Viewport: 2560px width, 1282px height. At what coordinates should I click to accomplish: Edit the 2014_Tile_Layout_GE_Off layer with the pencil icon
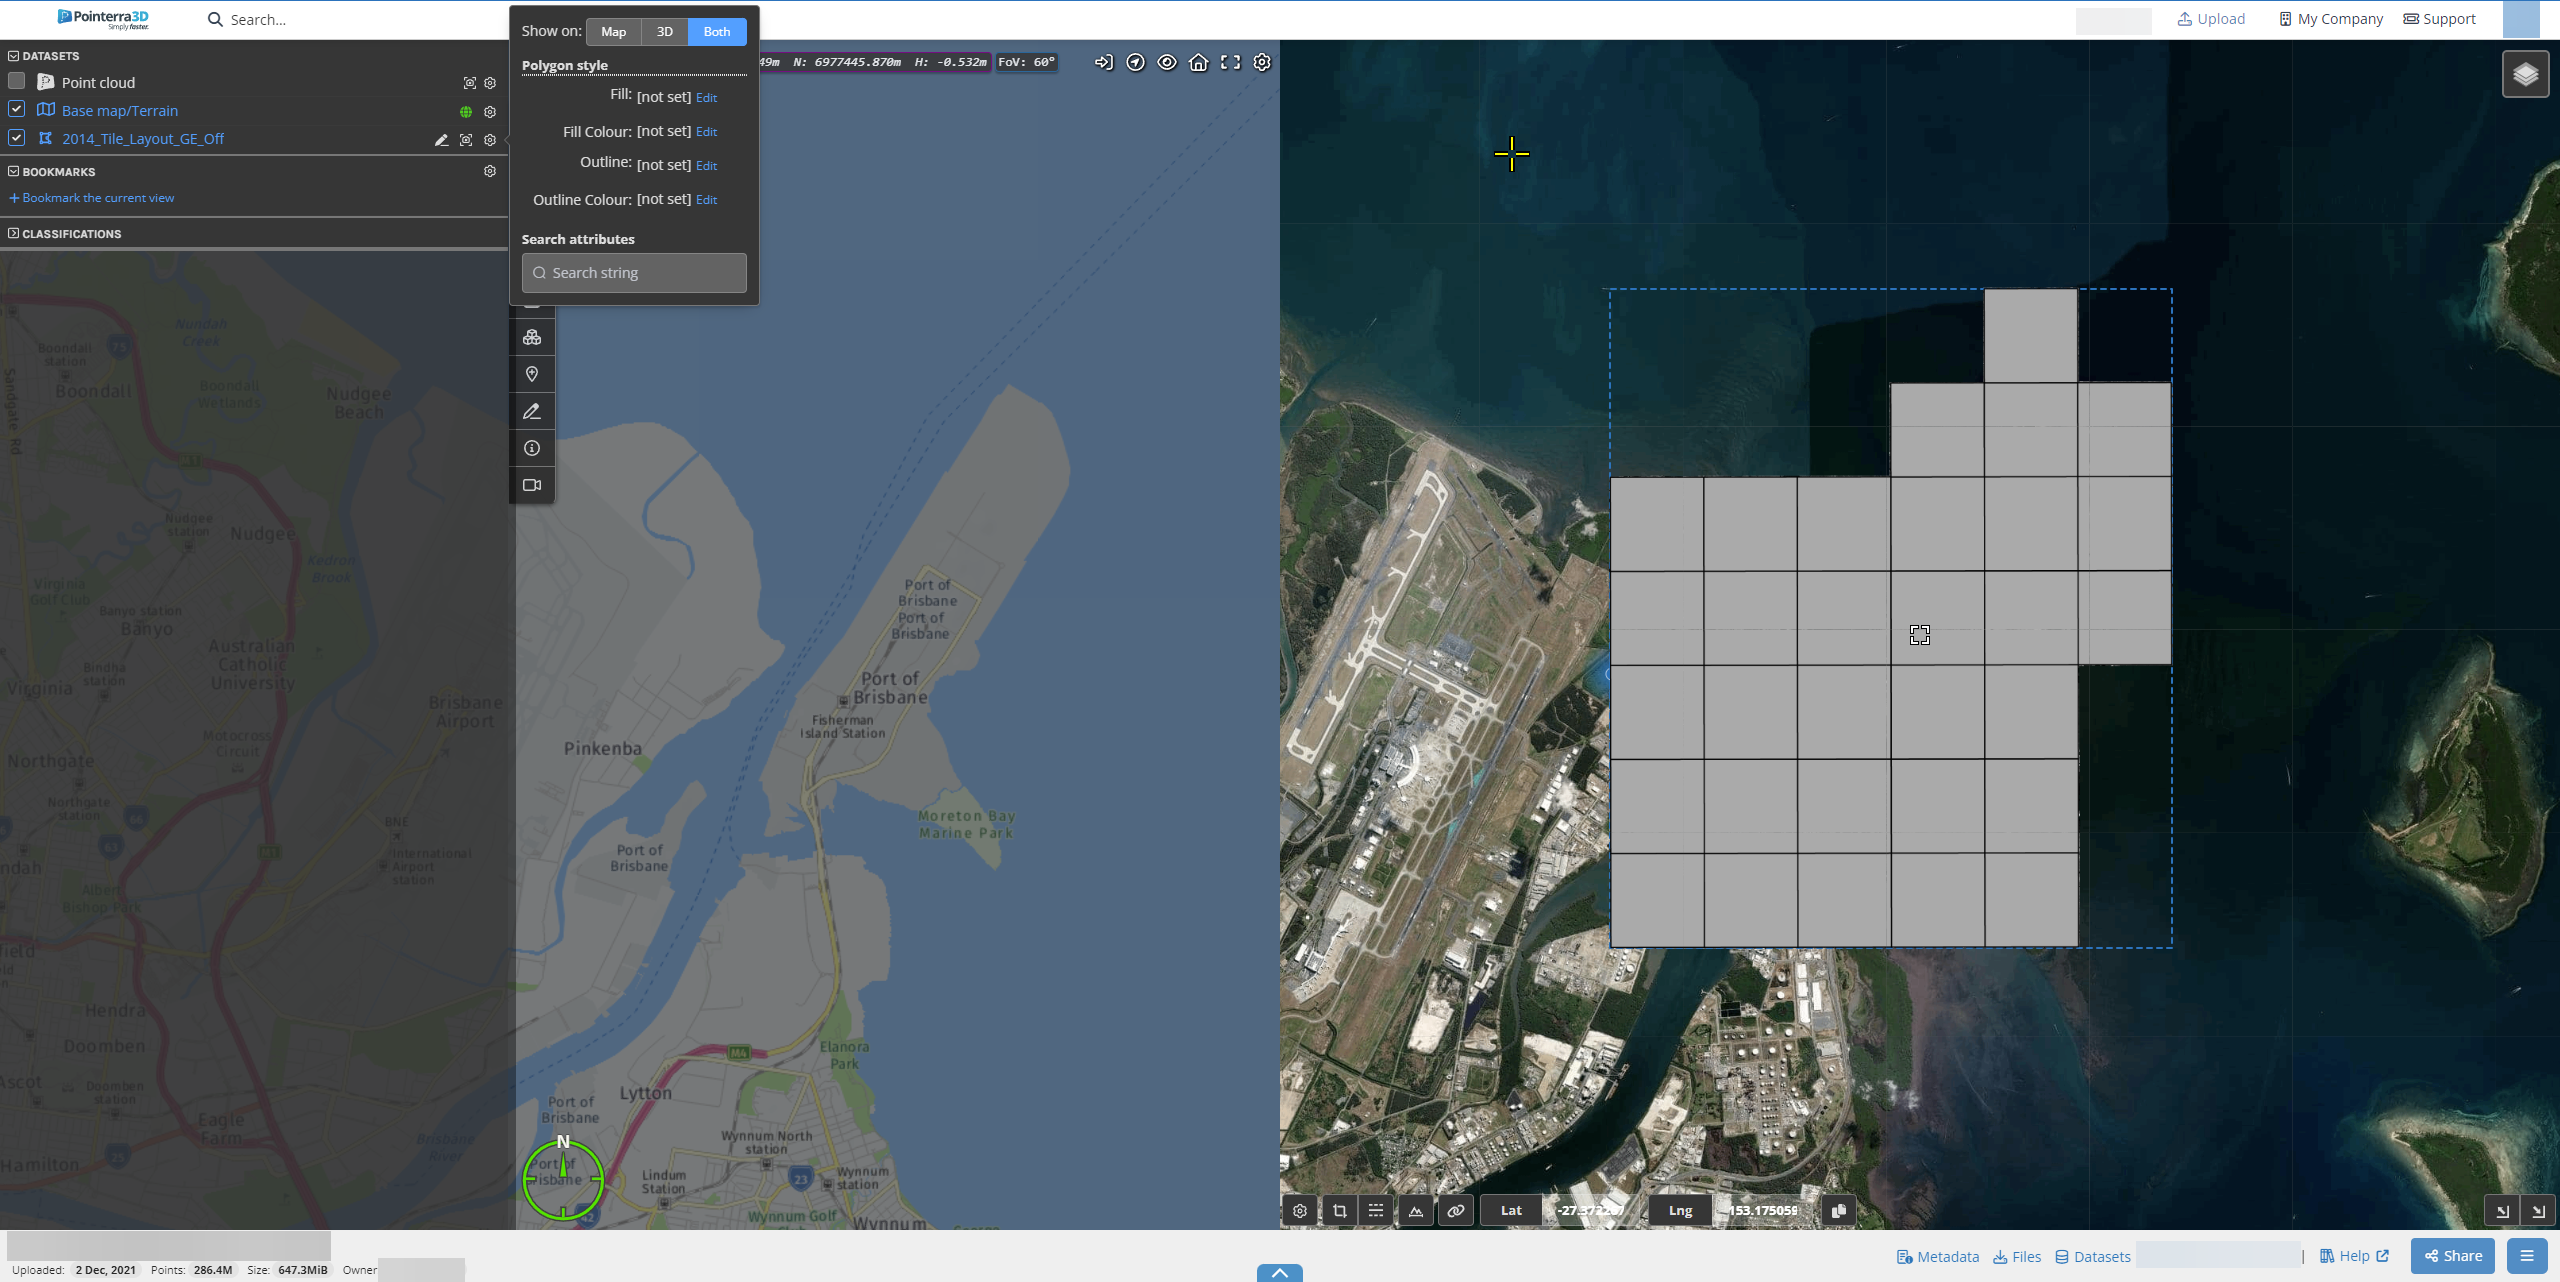point(441,140)
